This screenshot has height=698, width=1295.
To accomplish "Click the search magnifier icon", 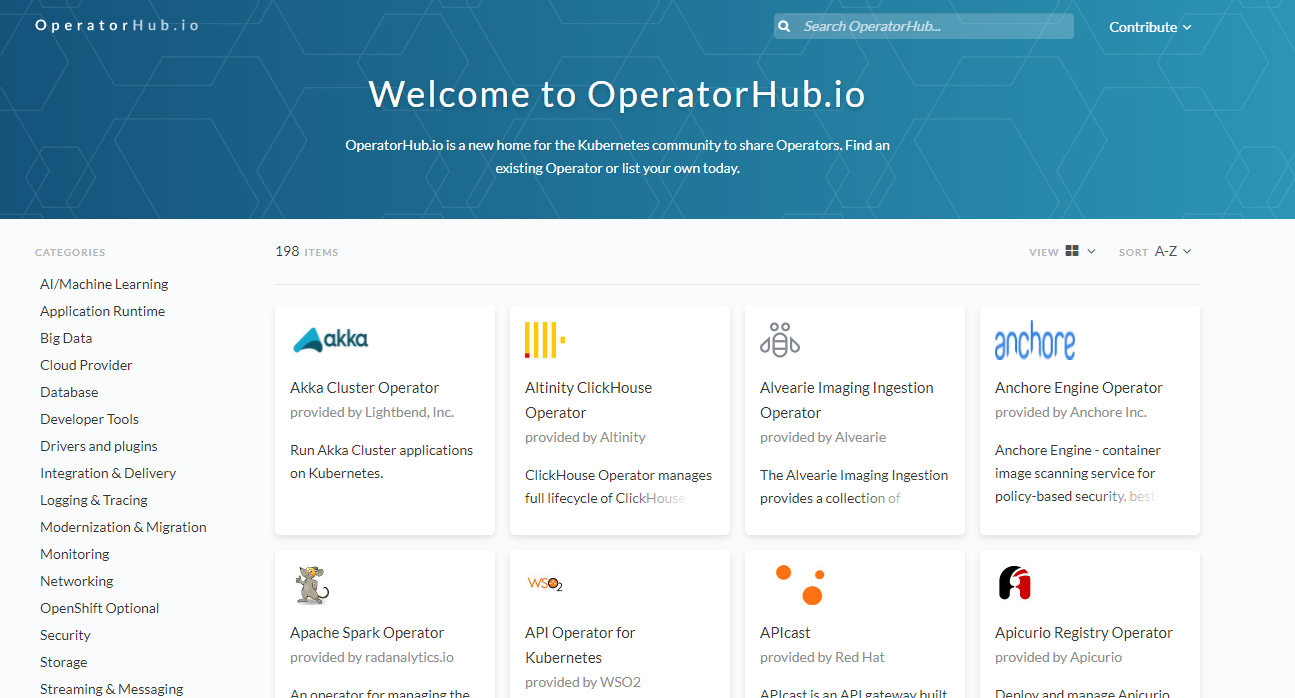I will pos(785,26).
